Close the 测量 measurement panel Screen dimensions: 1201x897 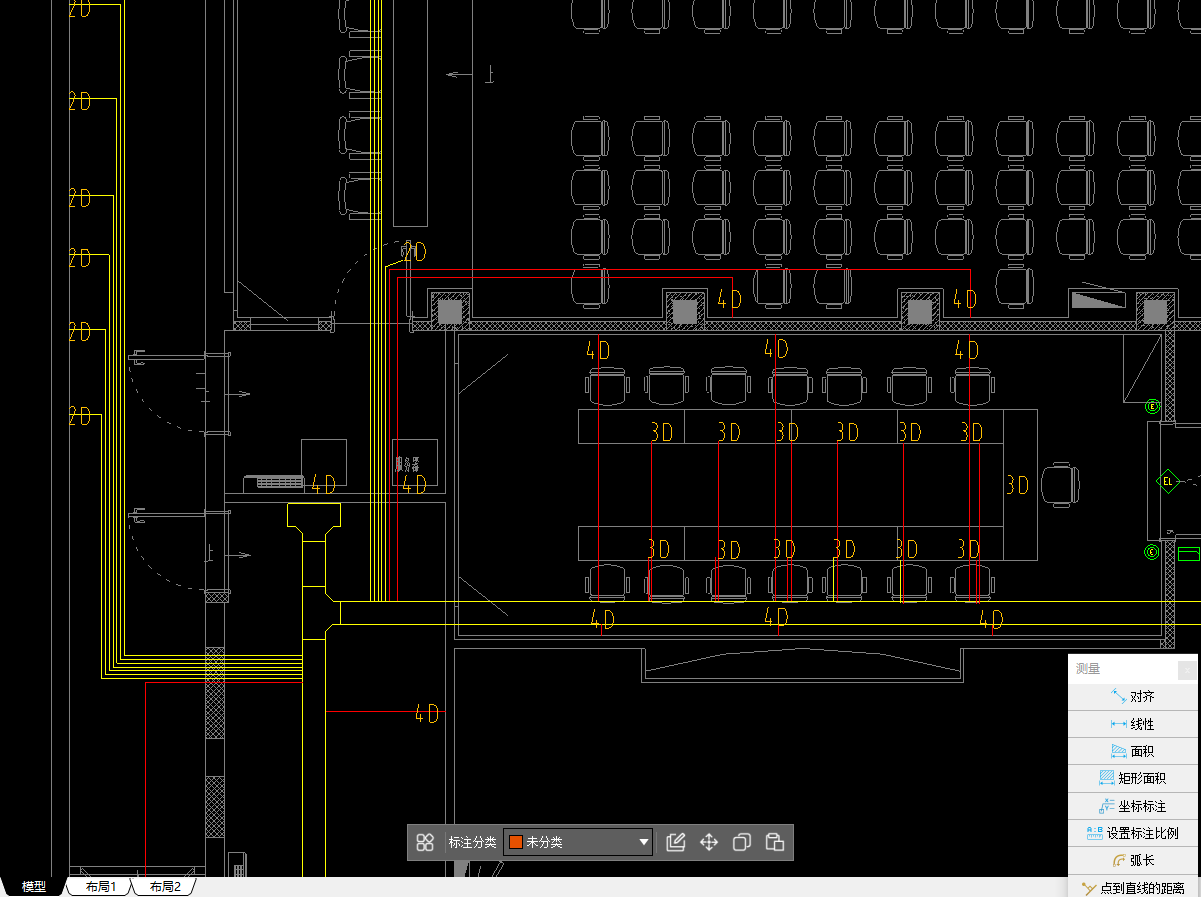click(x=1186, y=670)
